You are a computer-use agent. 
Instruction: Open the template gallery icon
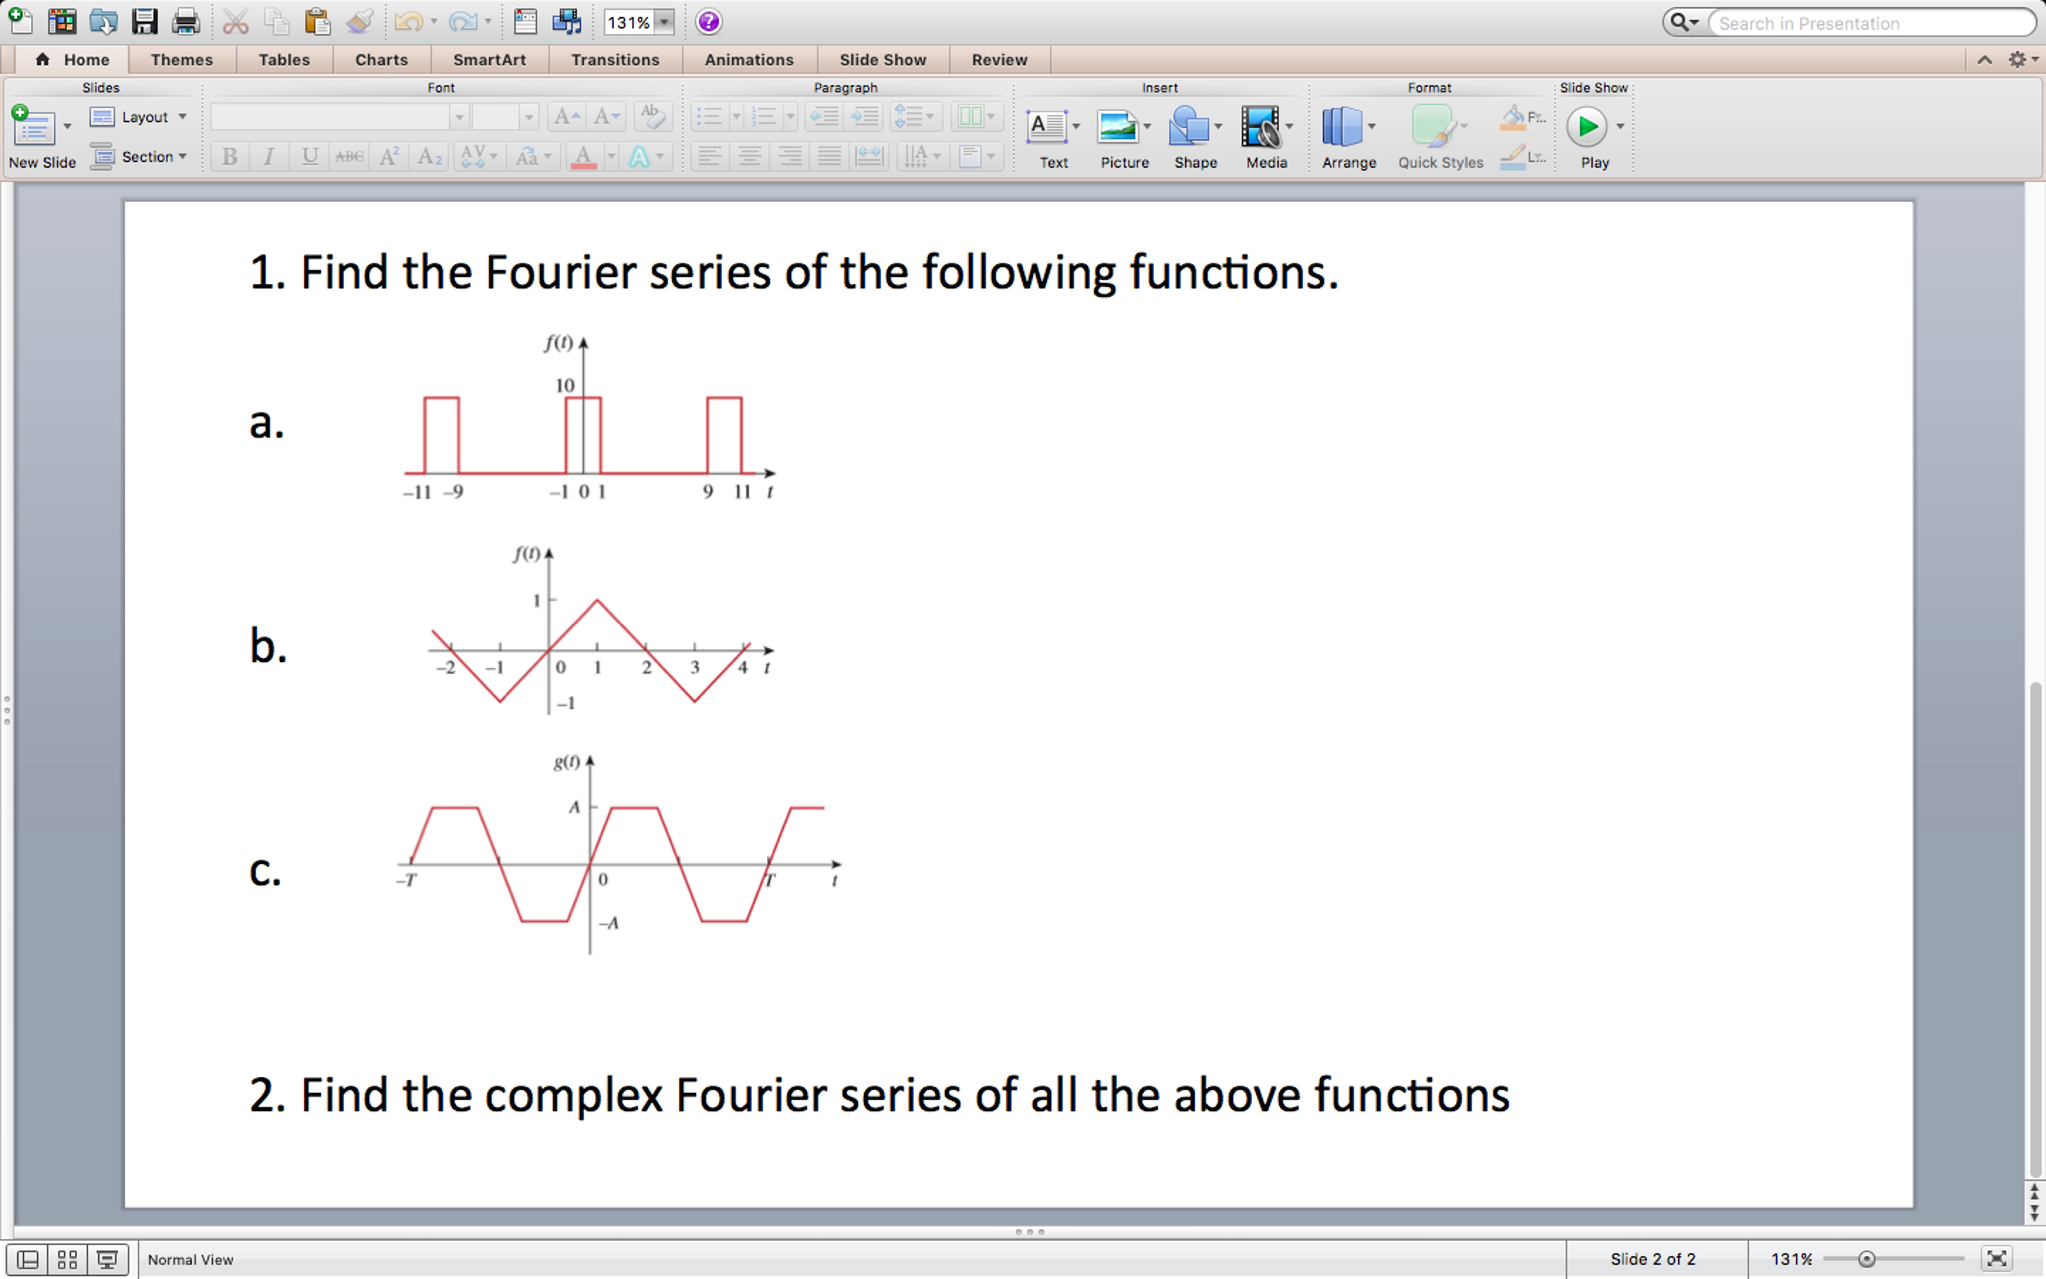tap(62, 21)
